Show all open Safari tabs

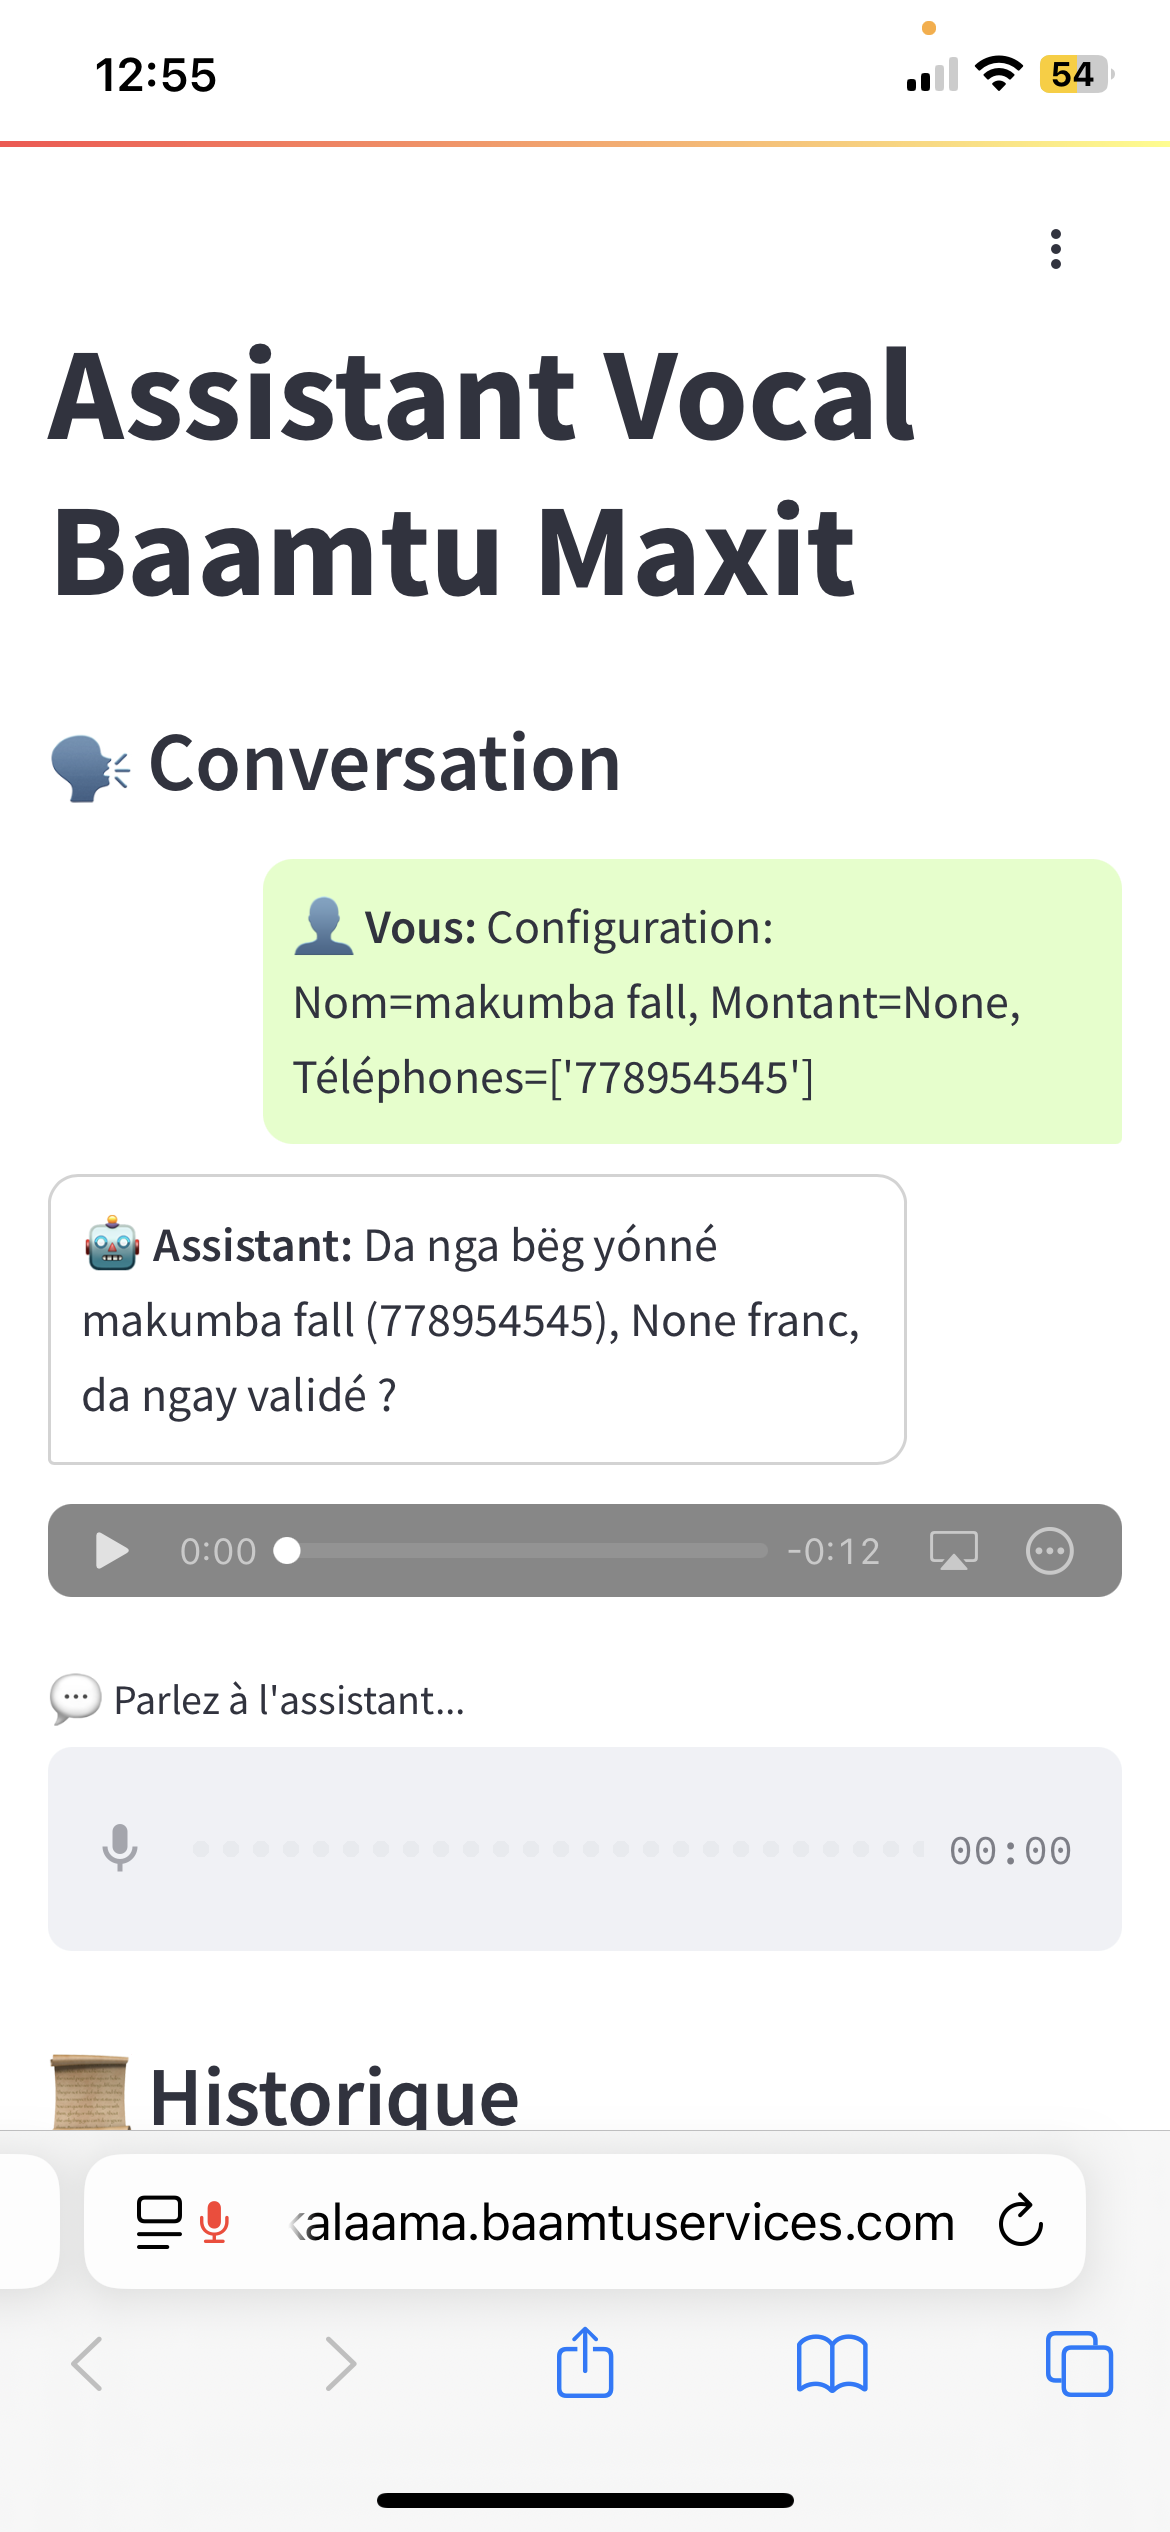pos(1078,2364)
